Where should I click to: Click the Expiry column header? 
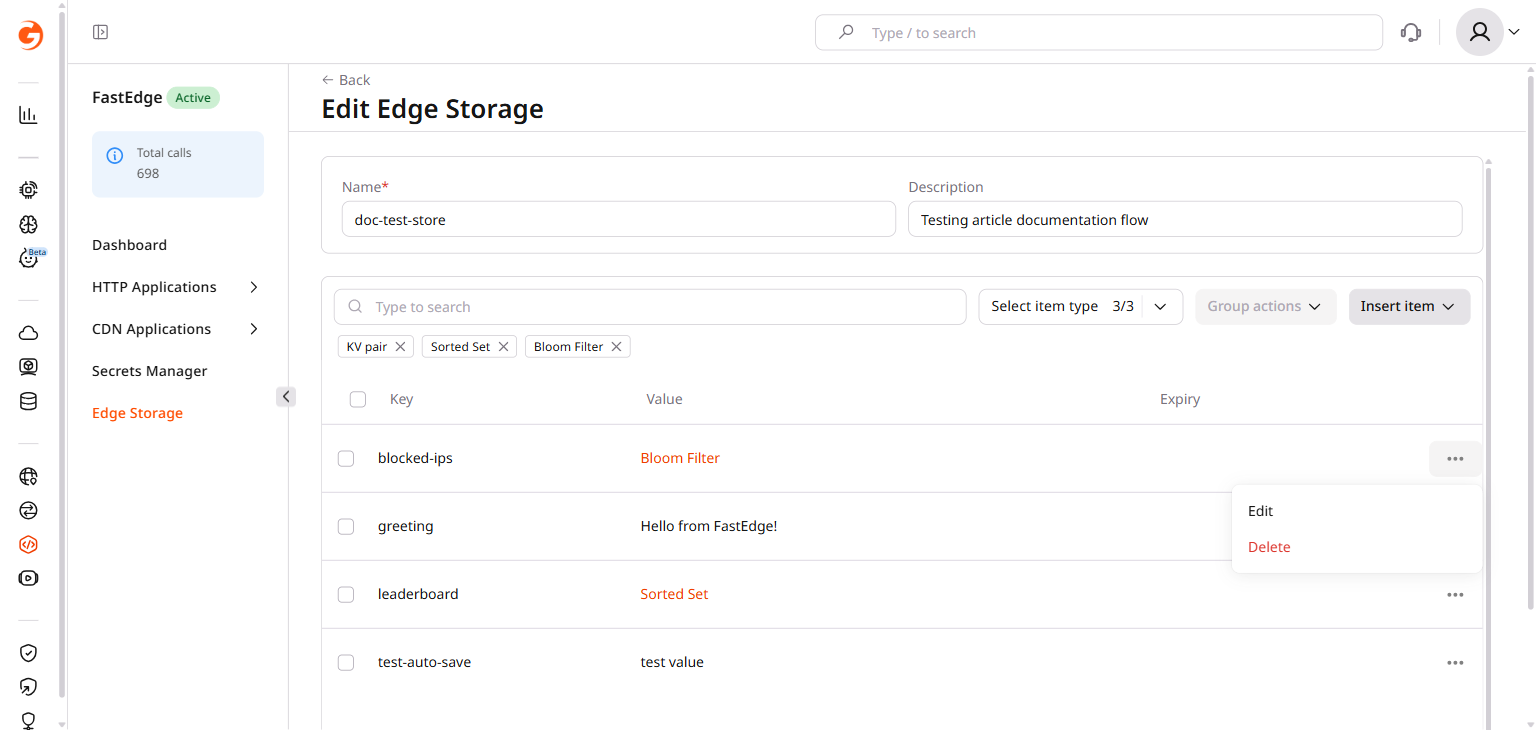(1180, 399)
